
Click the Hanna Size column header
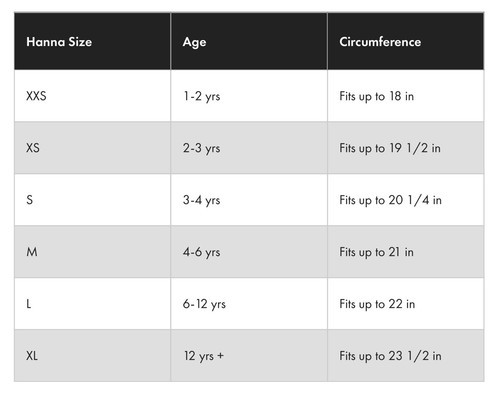pos(92,41)
